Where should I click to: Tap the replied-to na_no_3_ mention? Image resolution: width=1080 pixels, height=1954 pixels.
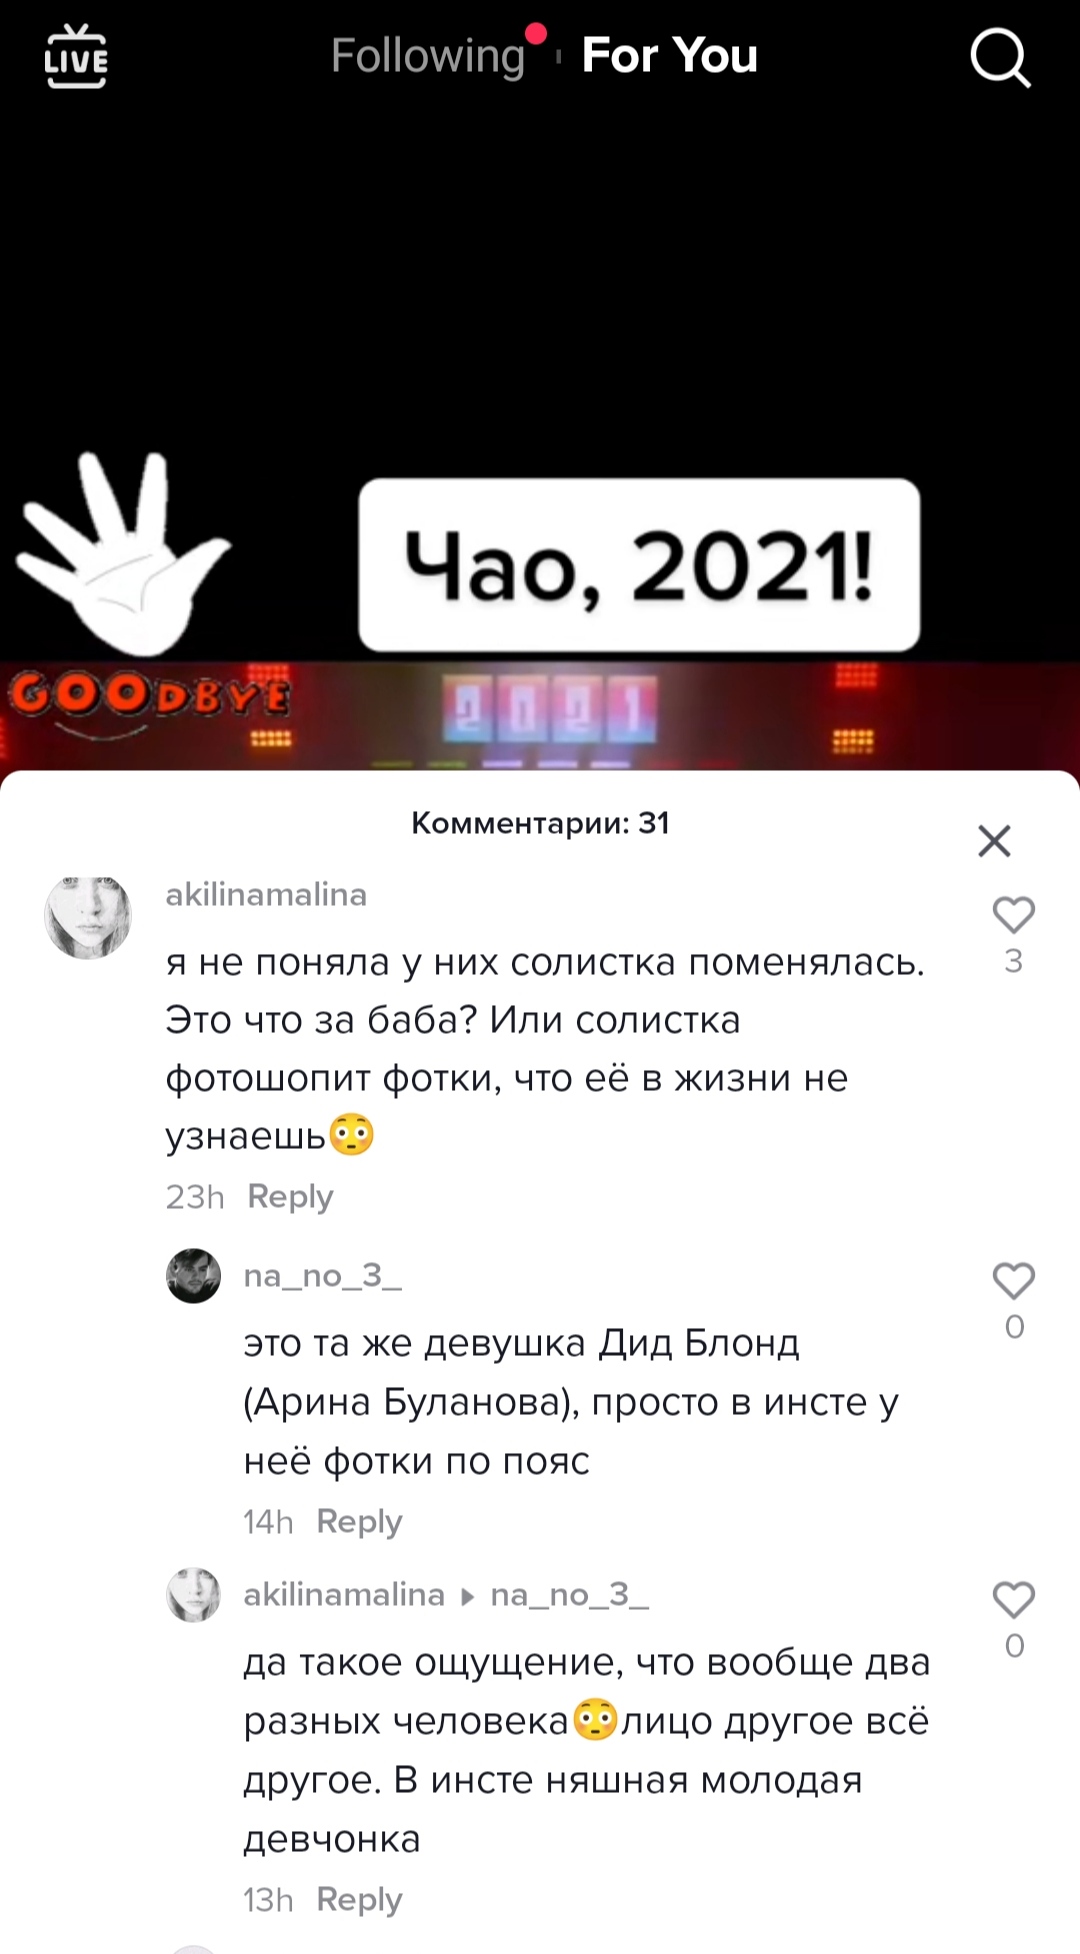(570, 1594)
